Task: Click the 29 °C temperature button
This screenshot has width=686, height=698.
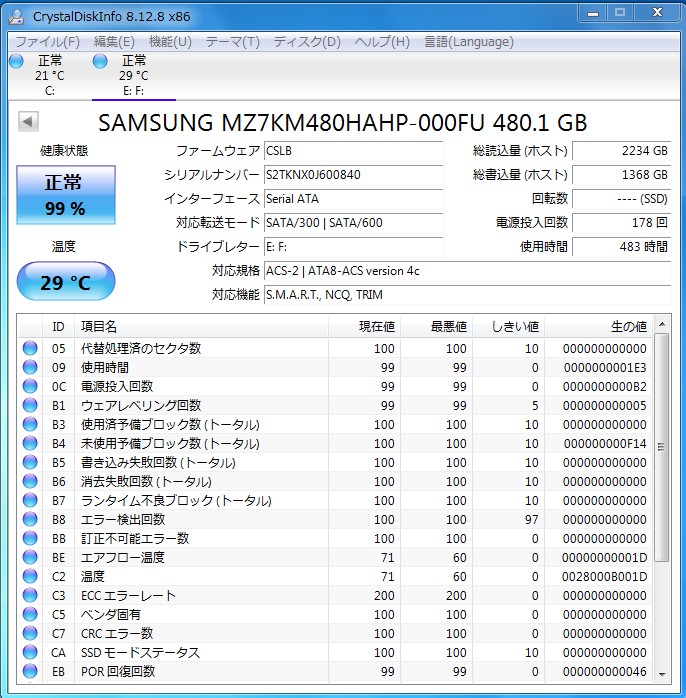Action: pyautogui.click(x=65, y=282)
